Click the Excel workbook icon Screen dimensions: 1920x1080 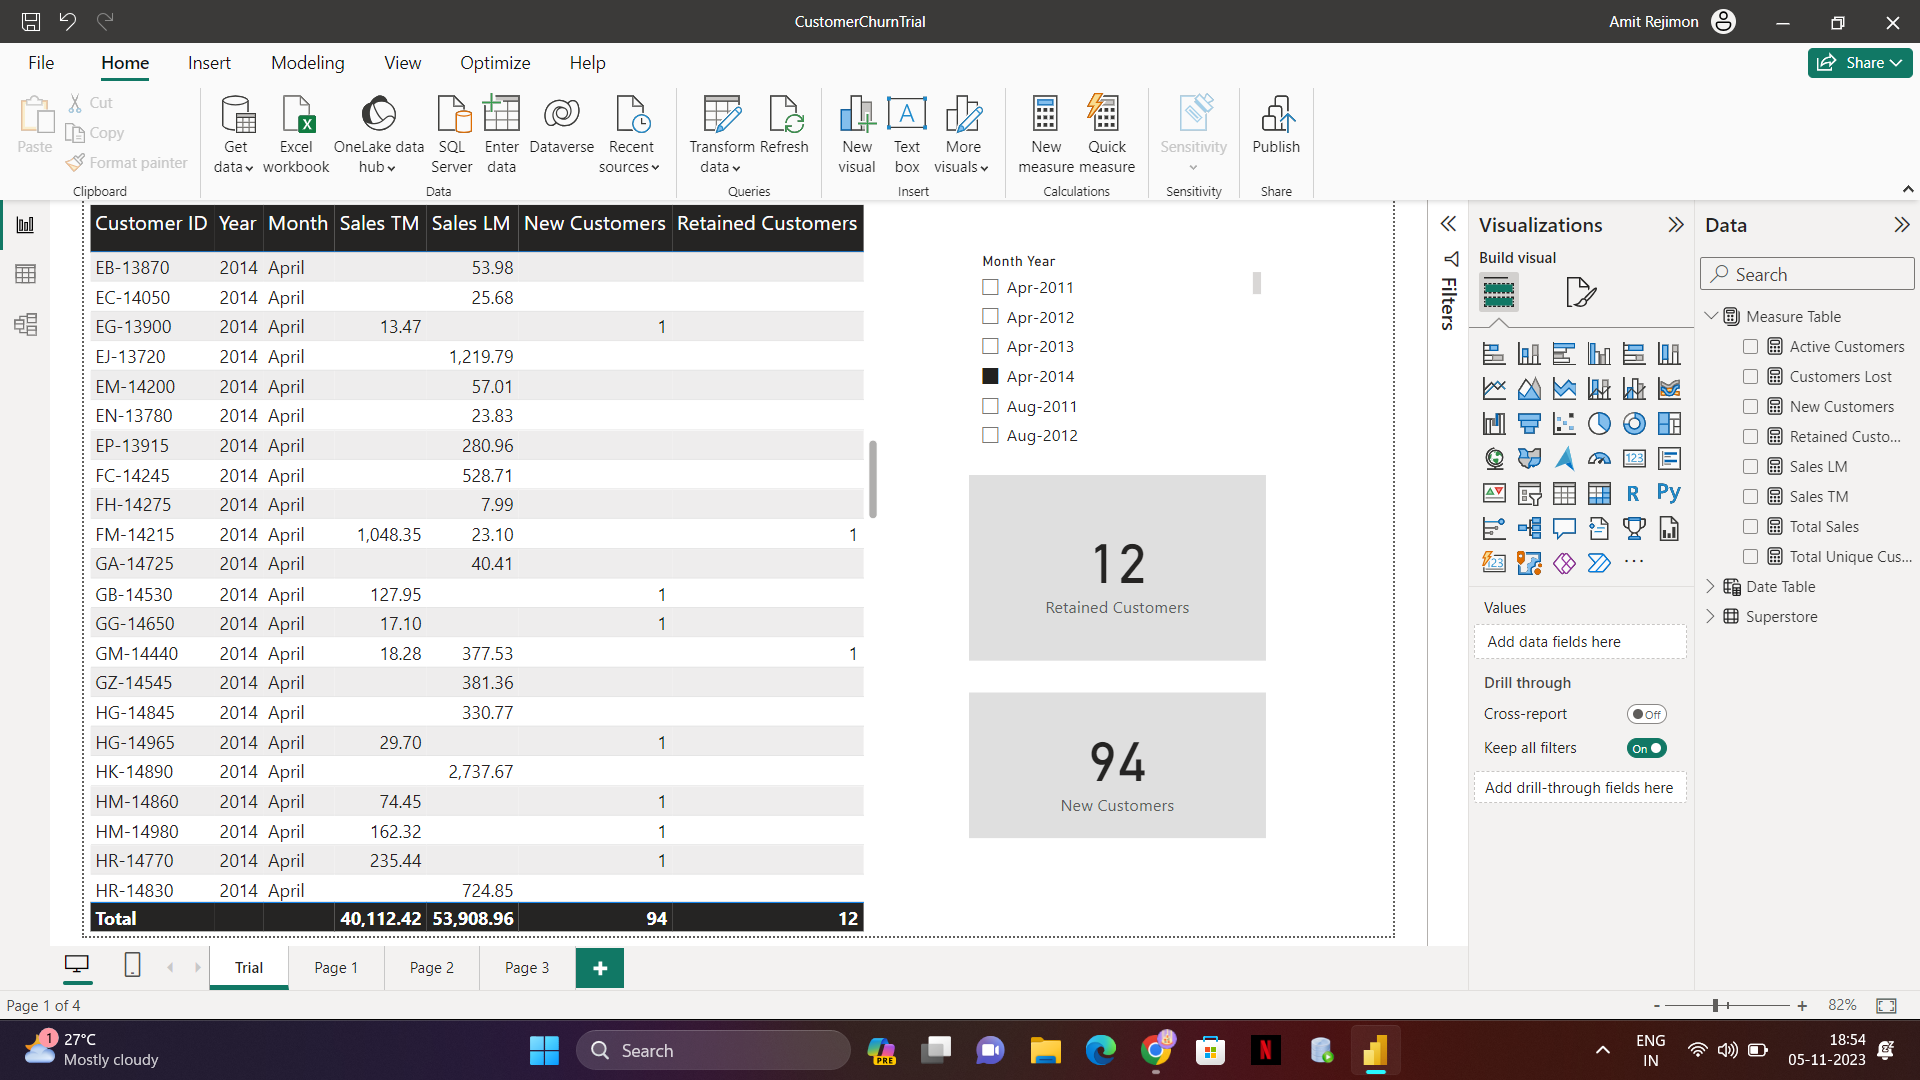click(296, 135)
